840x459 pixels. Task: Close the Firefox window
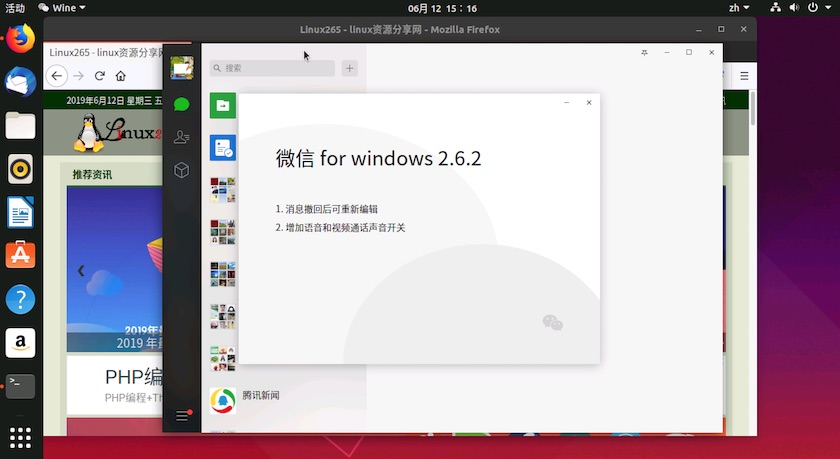pyautogui.click(x=744, y=29)
